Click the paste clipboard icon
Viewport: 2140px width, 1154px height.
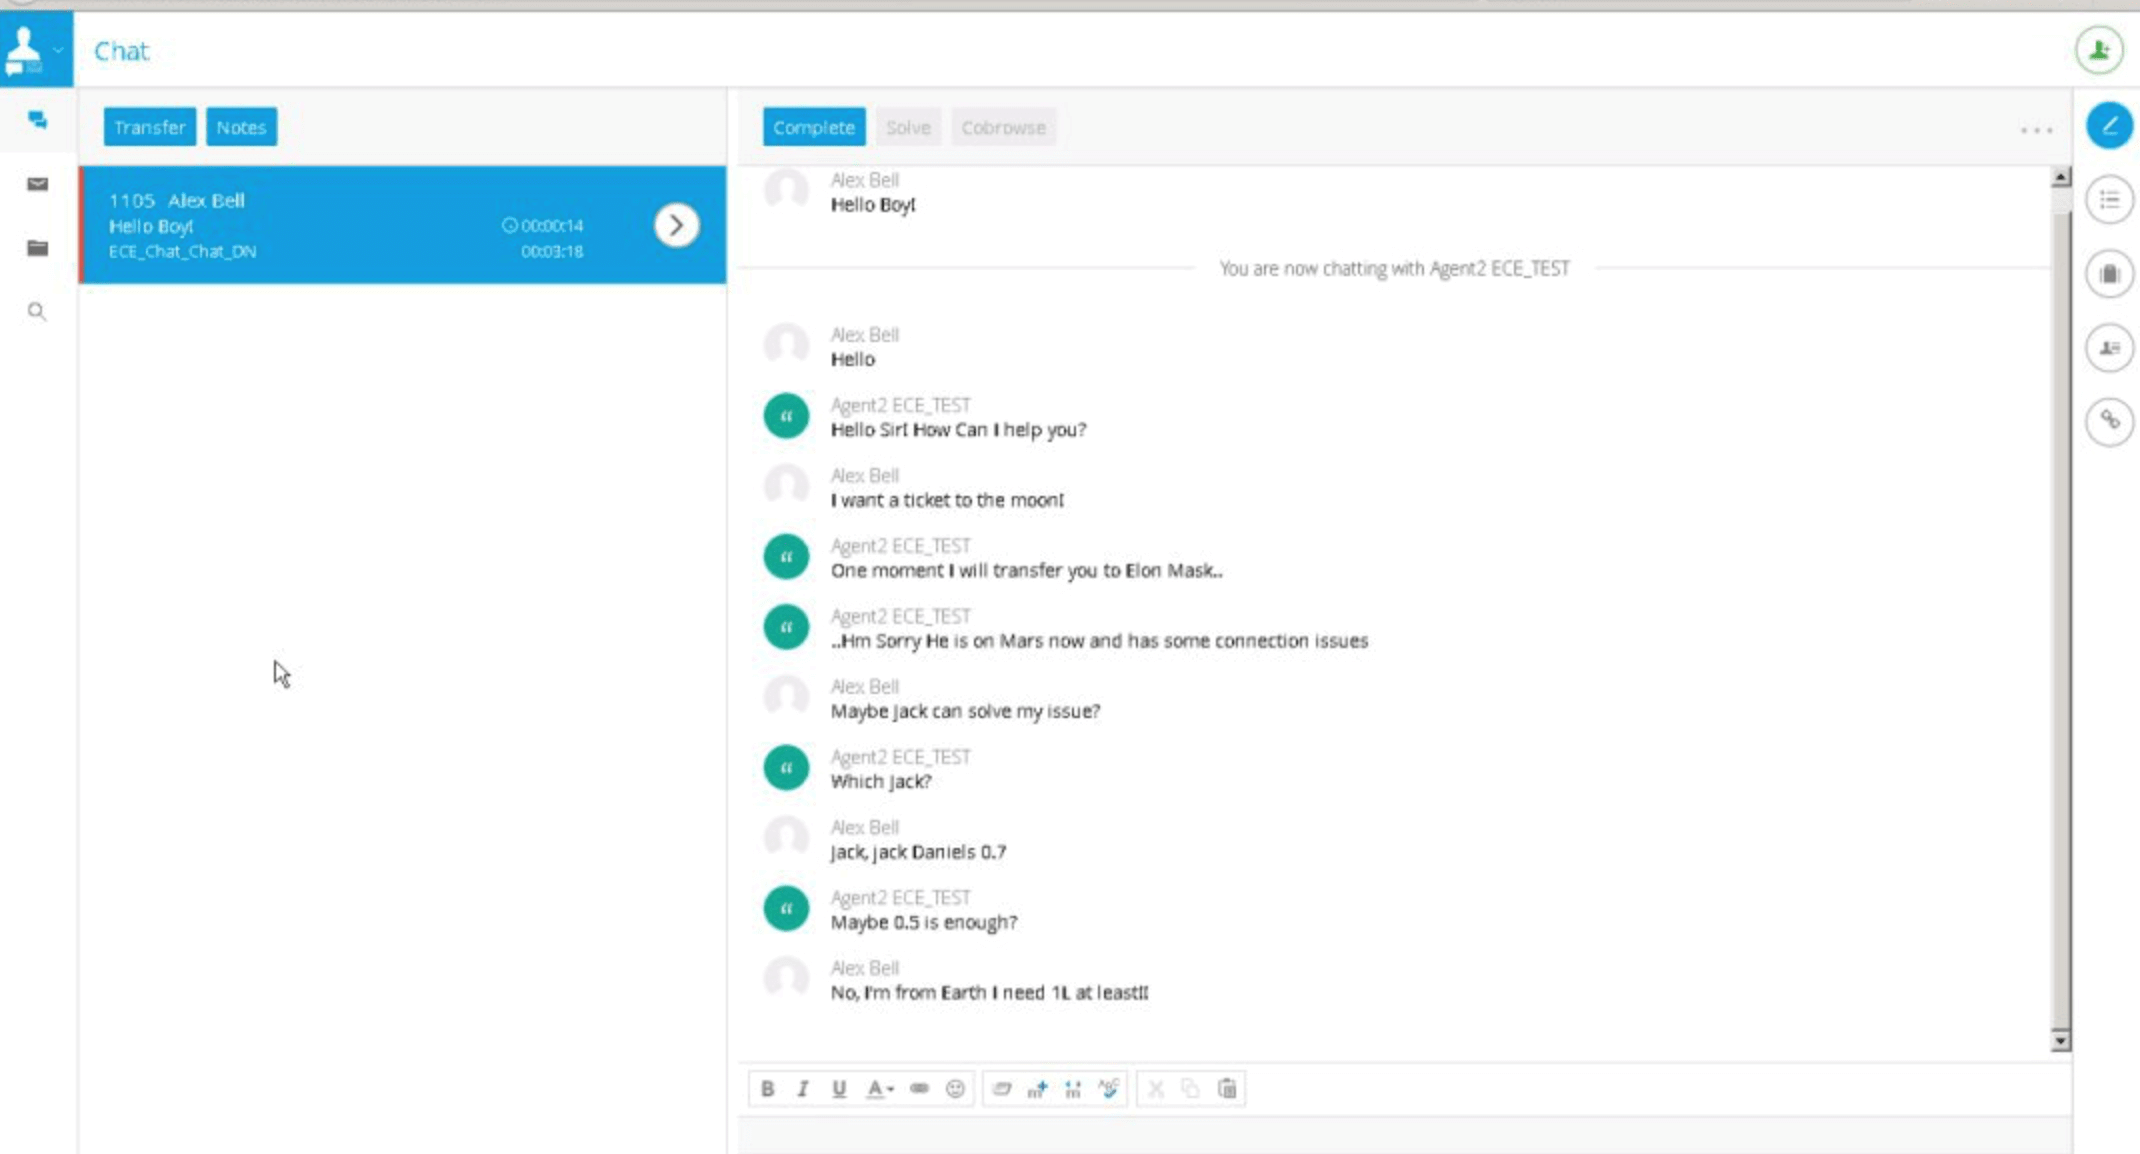coord(1227,1089)
